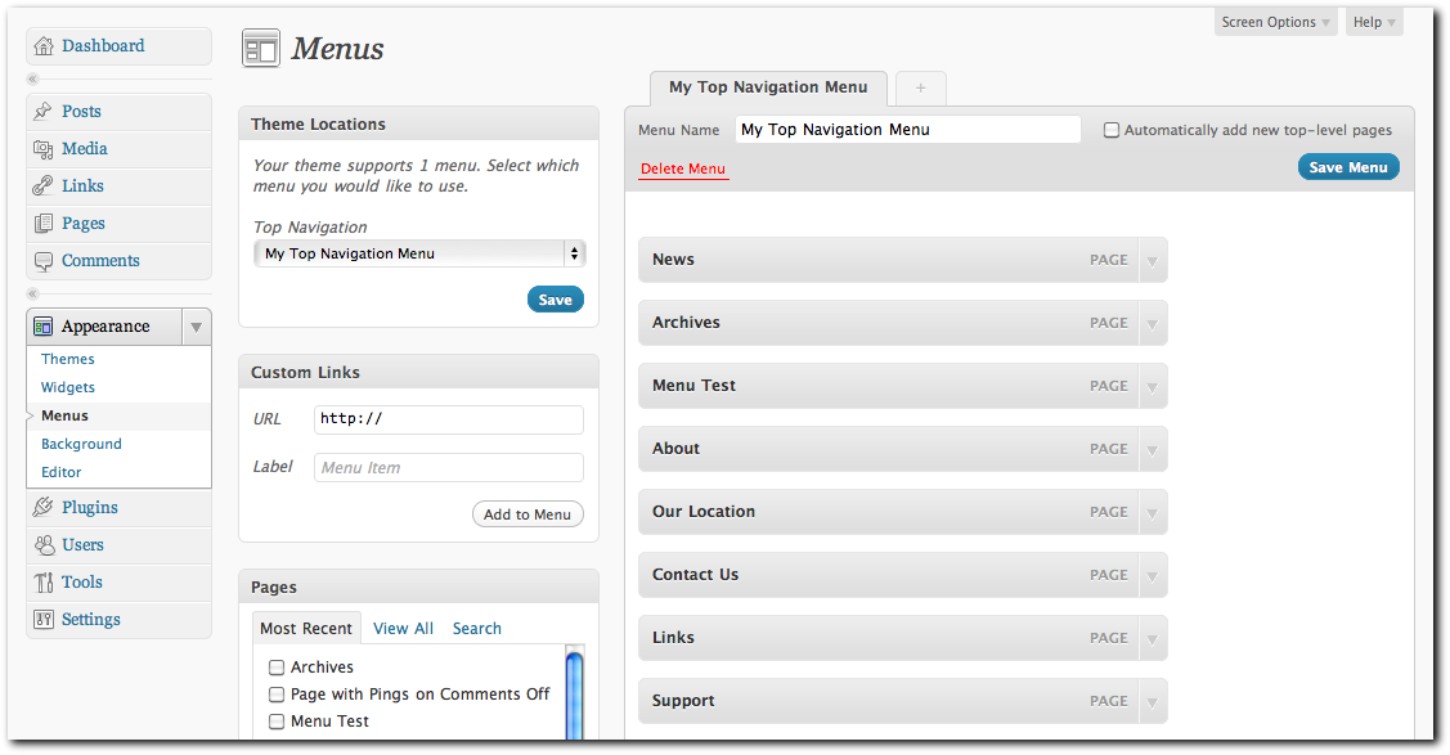Expand the Support menu item settings

pyautogui.click(x=1152, y=701)
